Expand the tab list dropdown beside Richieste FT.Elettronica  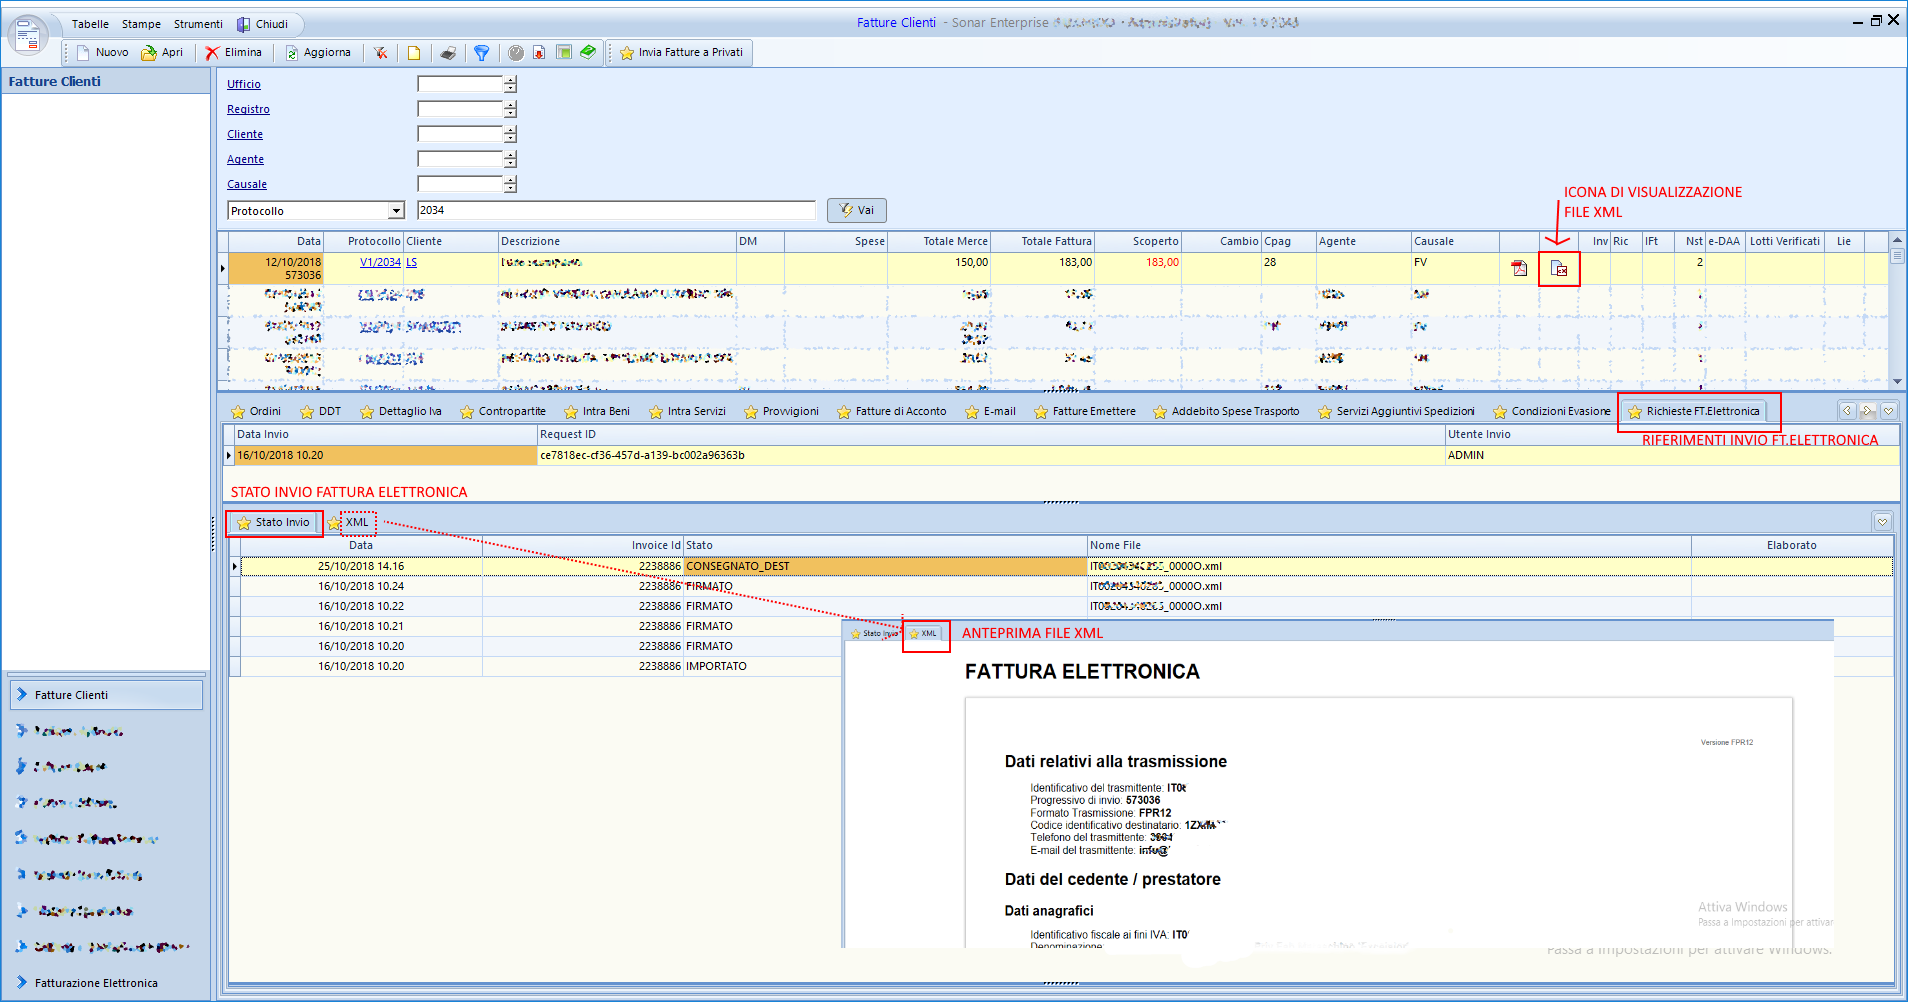1888,411
